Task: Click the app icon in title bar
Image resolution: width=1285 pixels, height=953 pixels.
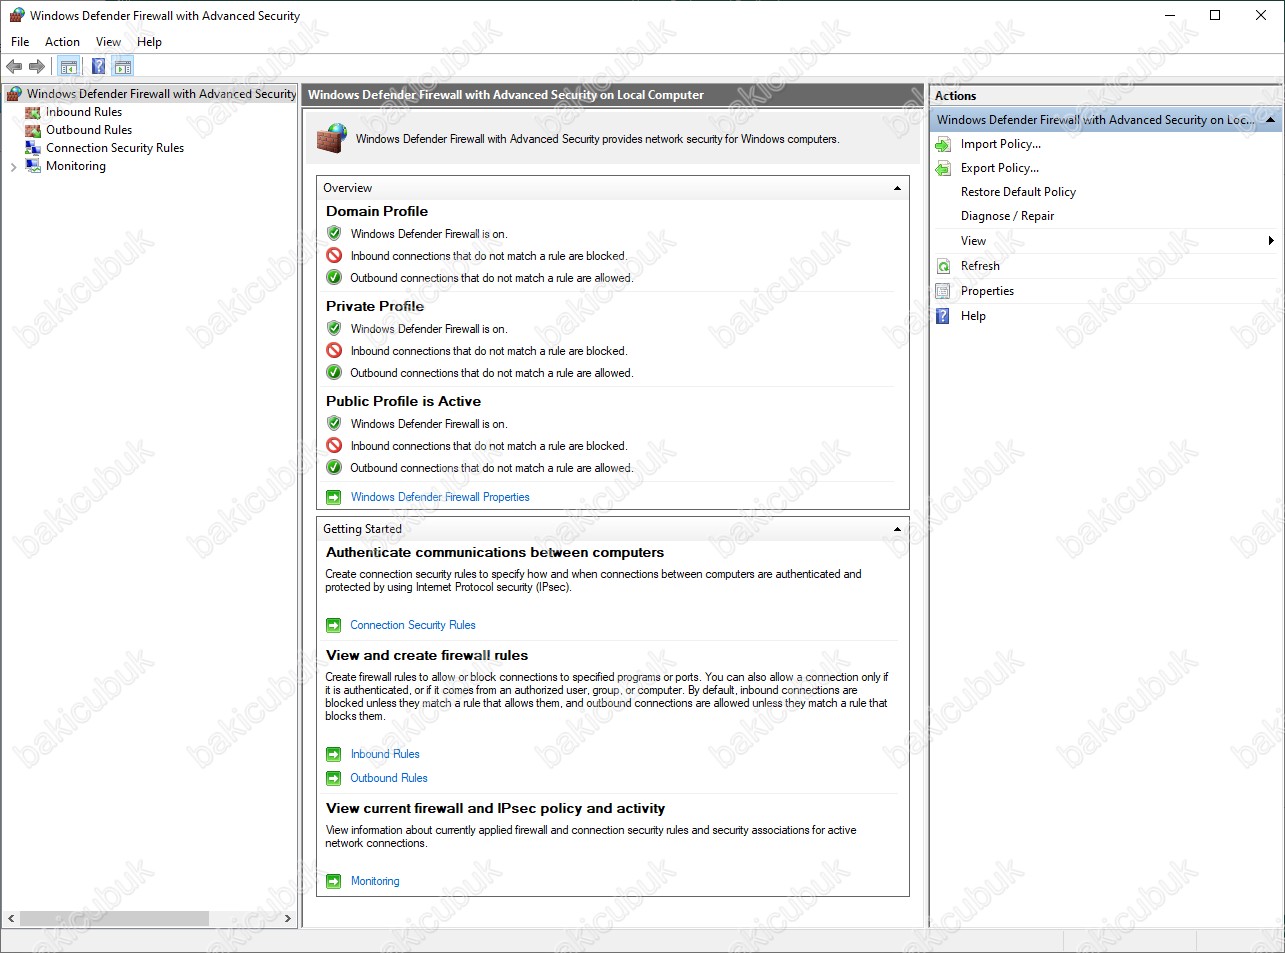Action: tap(16, 15)
